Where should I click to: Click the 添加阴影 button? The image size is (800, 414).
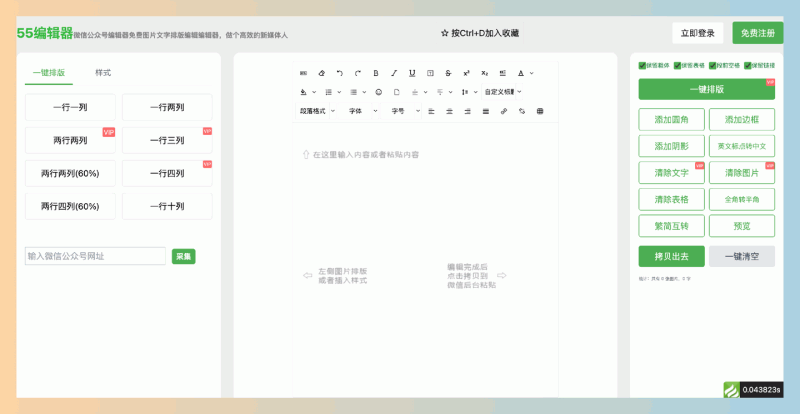(x=671, y=146)
